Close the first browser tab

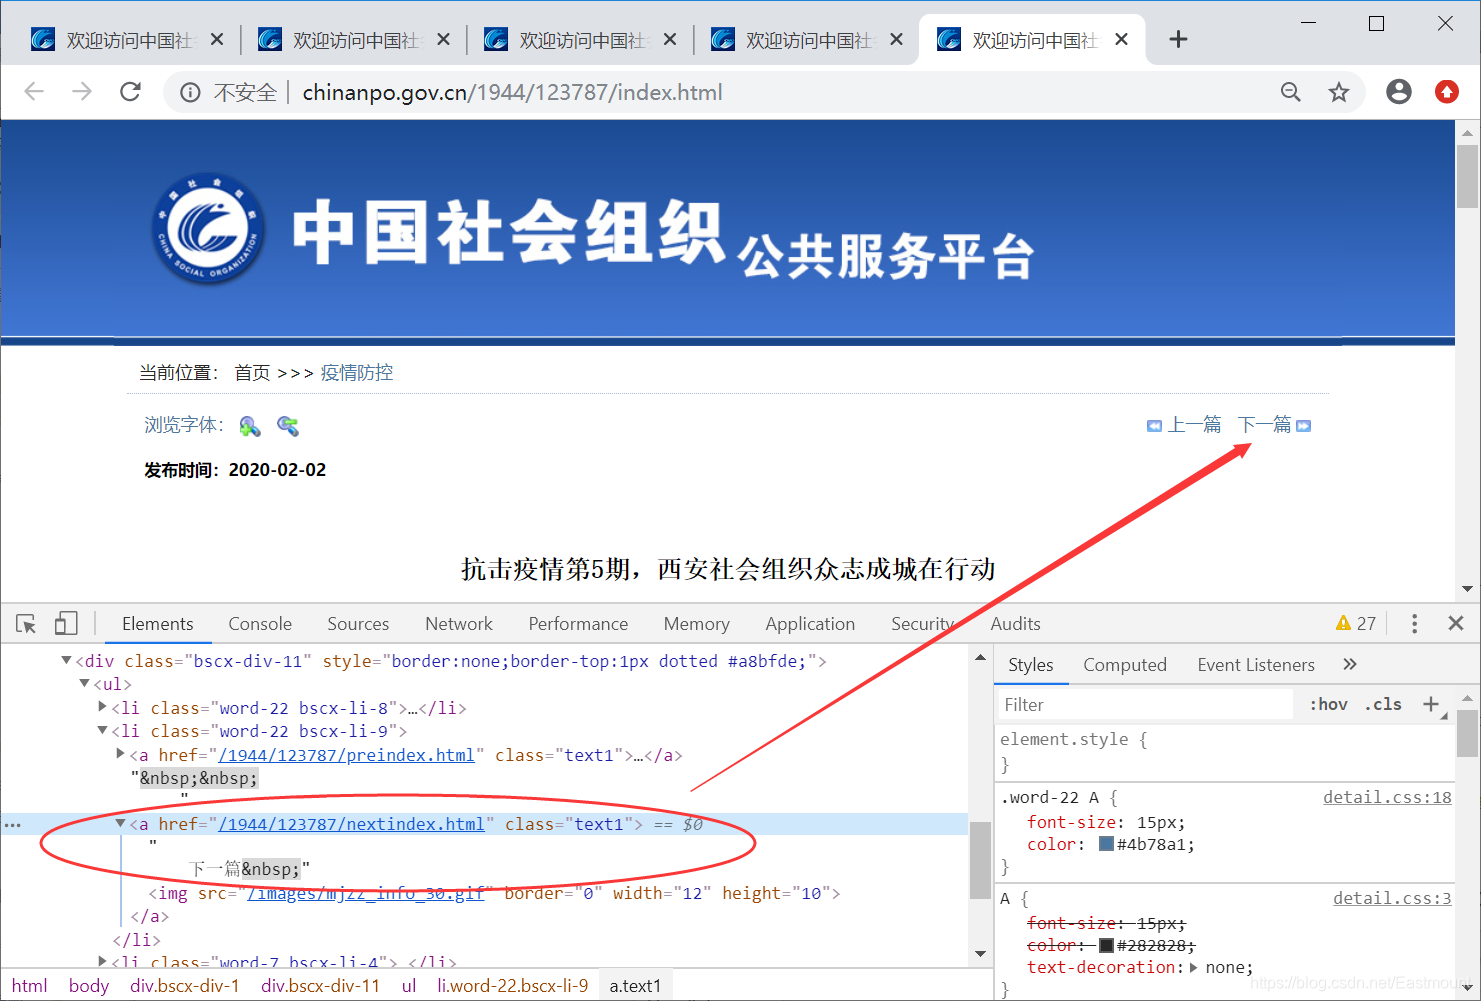click(217, 39)
